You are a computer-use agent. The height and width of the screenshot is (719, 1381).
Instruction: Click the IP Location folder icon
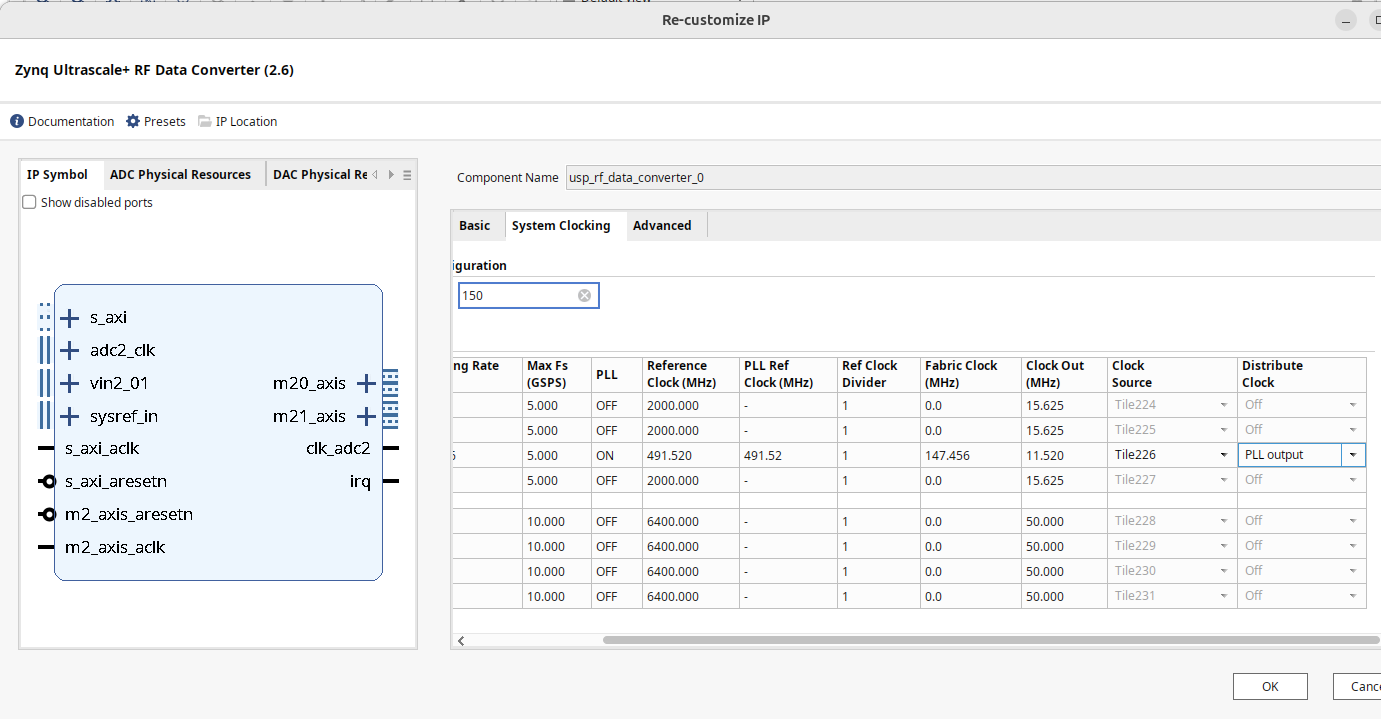(205, 121)
